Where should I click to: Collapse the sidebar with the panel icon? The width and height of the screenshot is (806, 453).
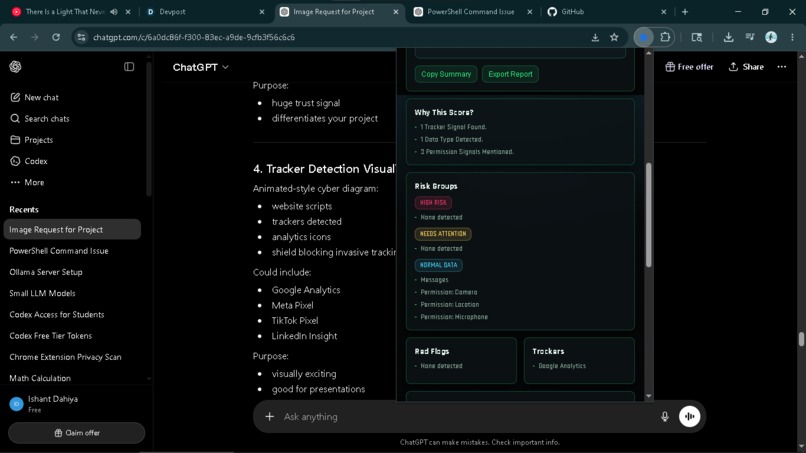pyautogui.click(x=129, y=67)
